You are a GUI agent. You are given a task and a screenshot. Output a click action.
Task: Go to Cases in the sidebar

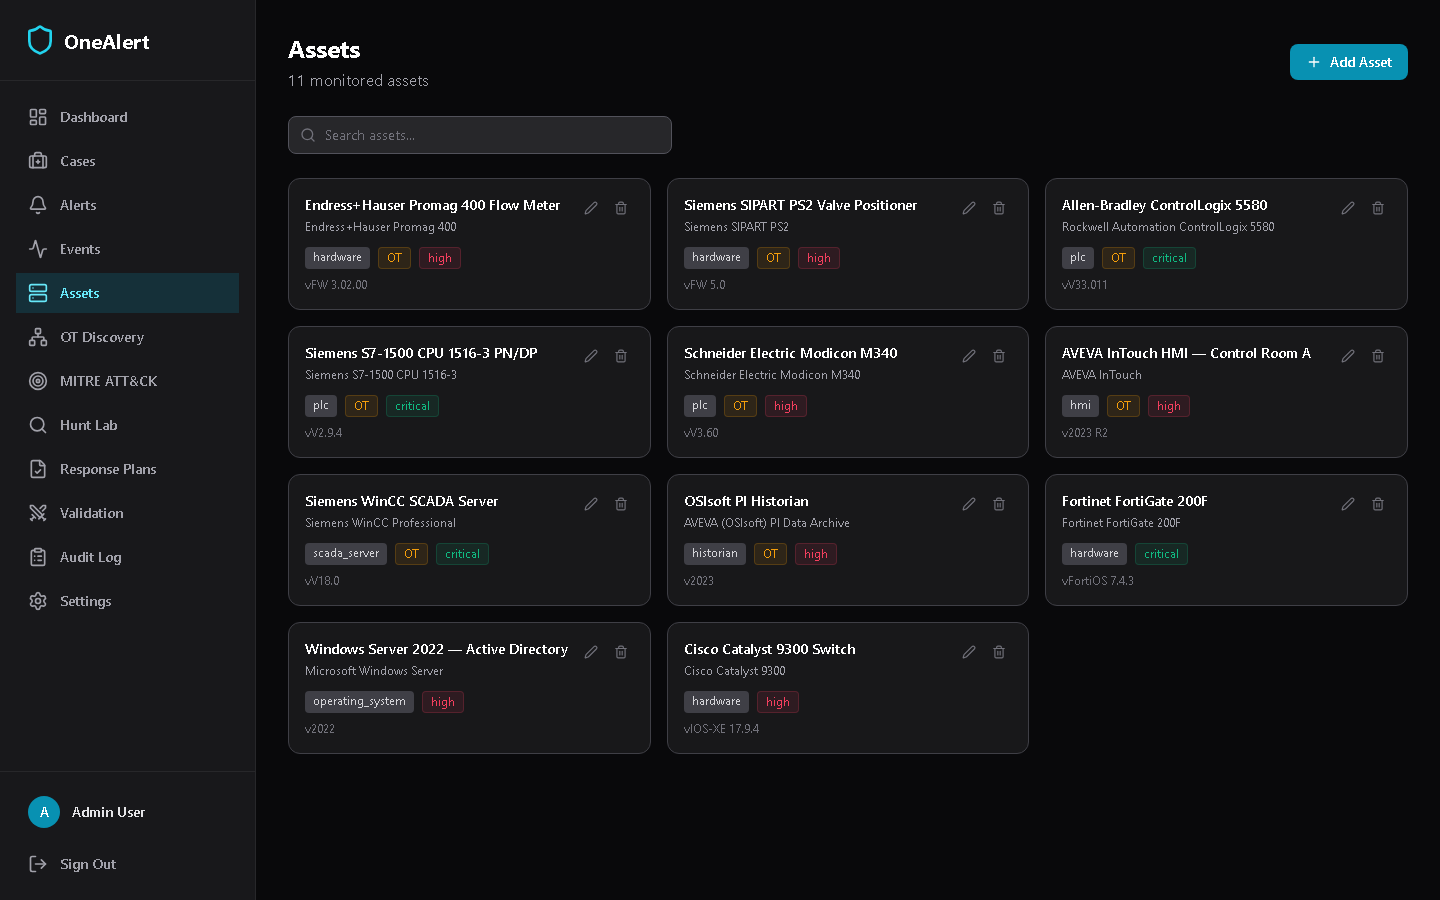[x=128, y=161]
